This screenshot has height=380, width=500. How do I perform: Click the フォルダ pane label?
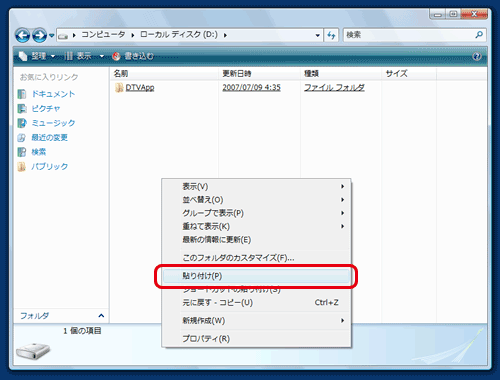click(x=35, y=316)
